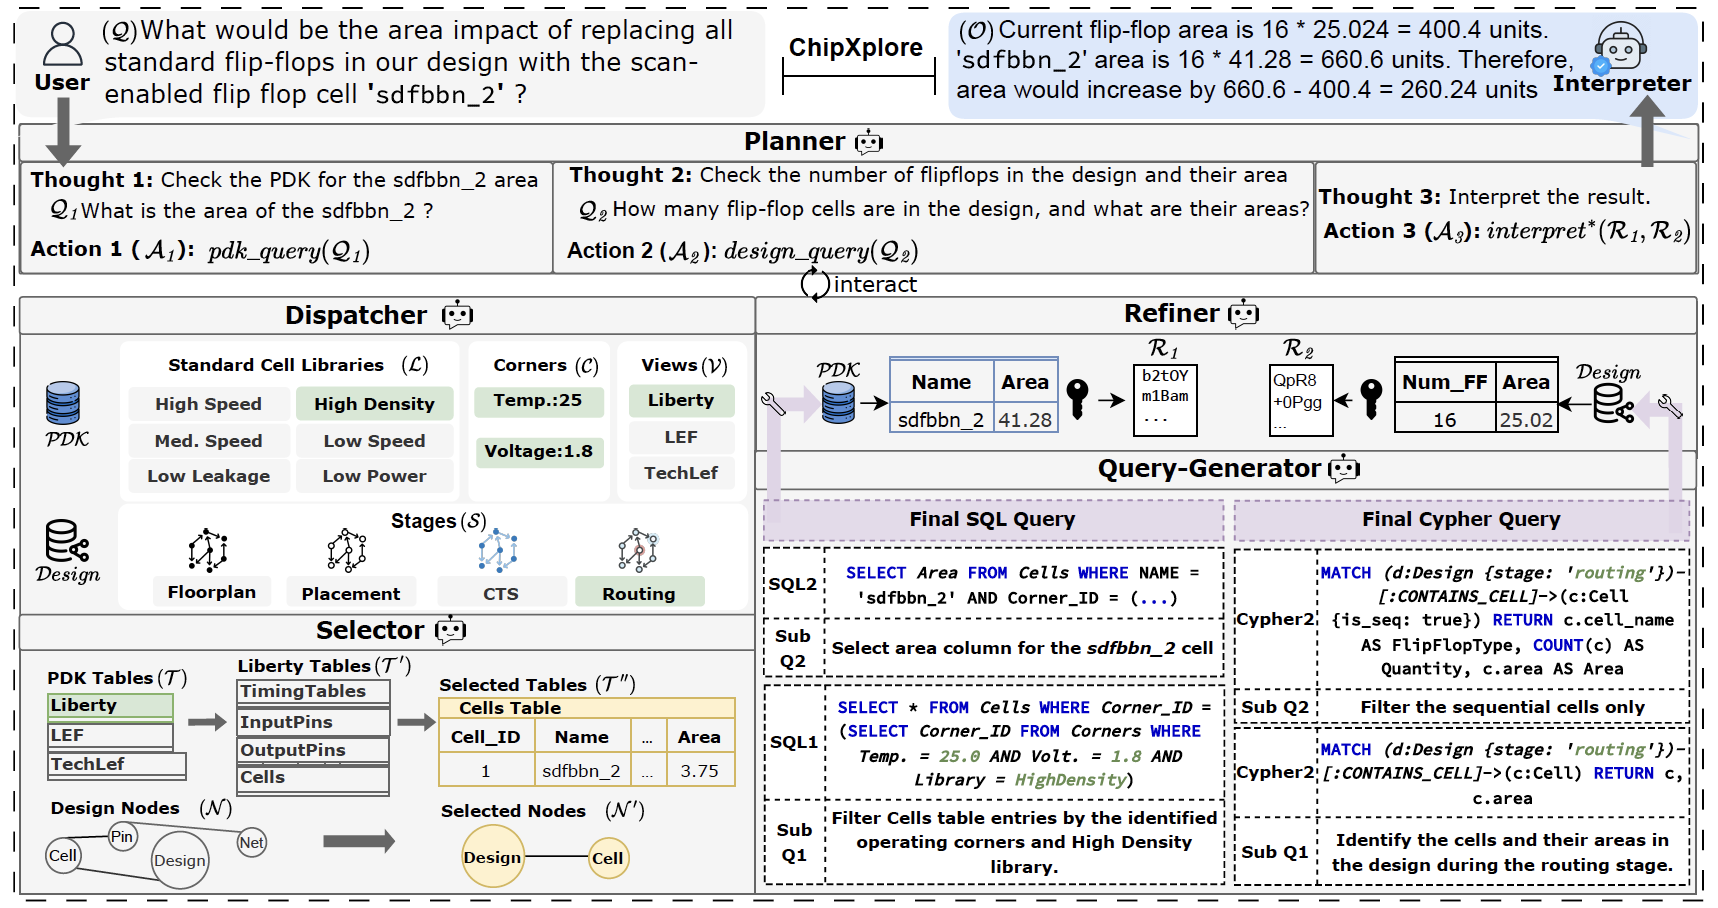The height and width of the screenshot is (908, 1718).
Task: Click the User person icon
Action: [x=62, y=45]
